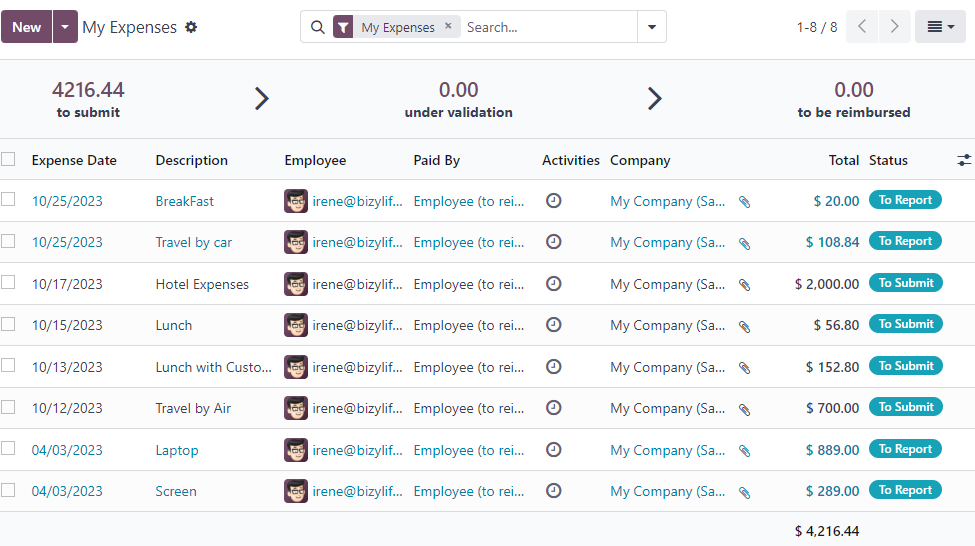Click into the Search input field
Image resolution: width=975 pixels, height=546 pixels.
548,27
